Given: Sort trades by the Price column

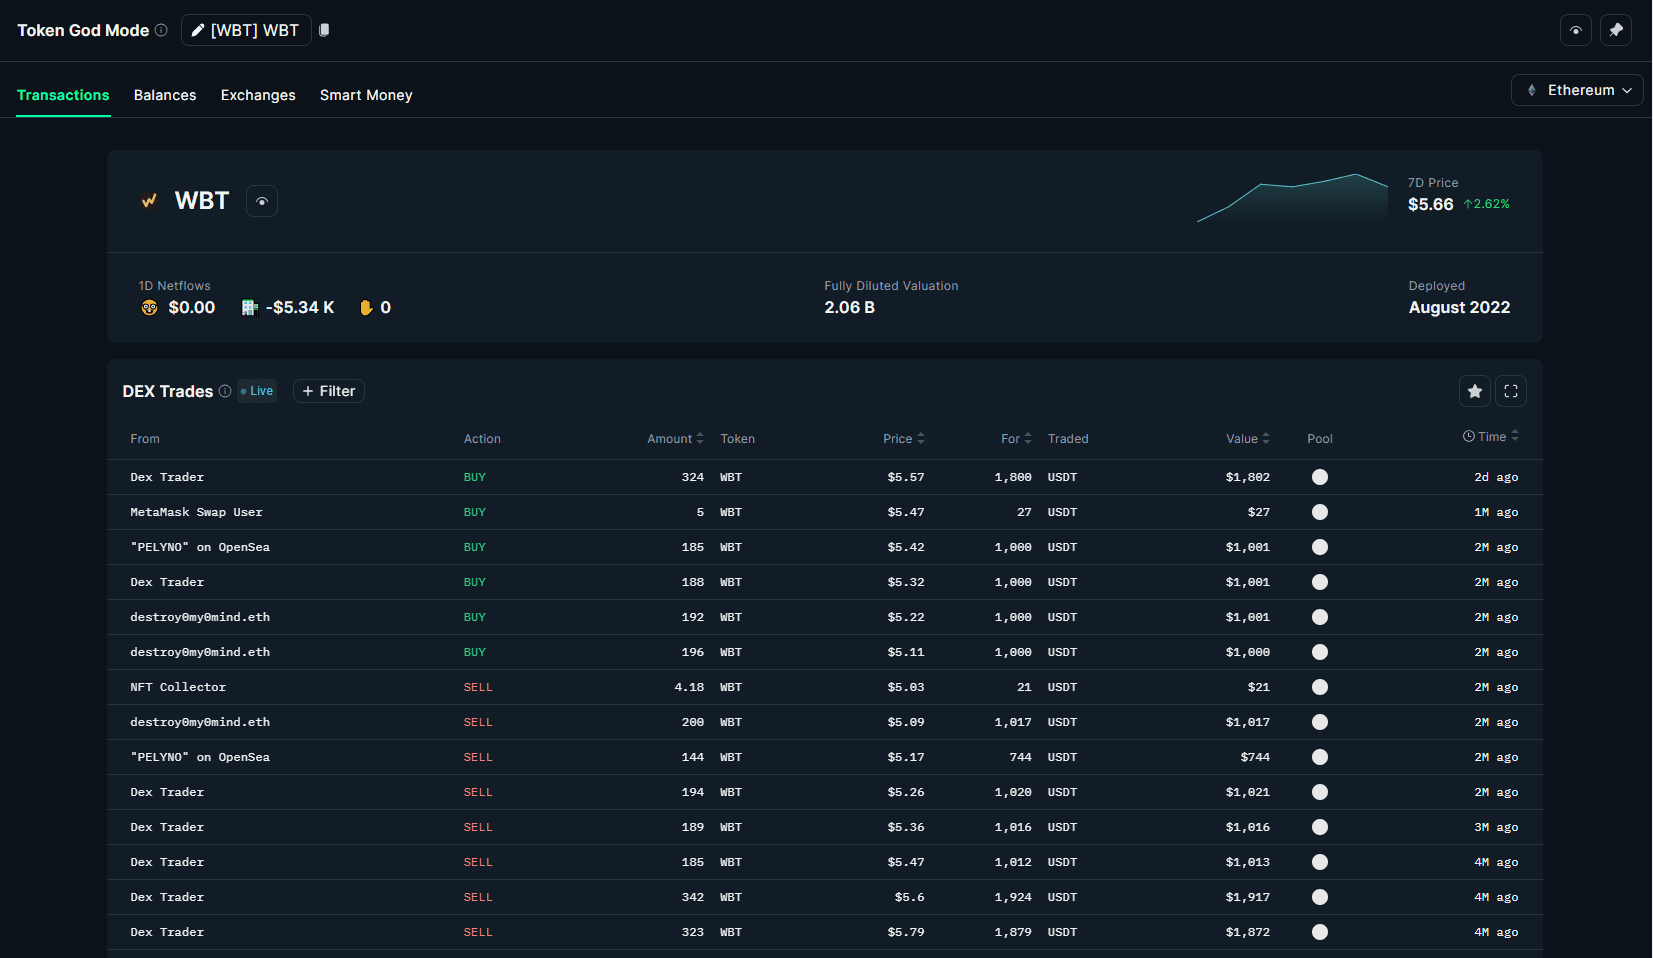Looking at the screenshot, I should 921,438.
